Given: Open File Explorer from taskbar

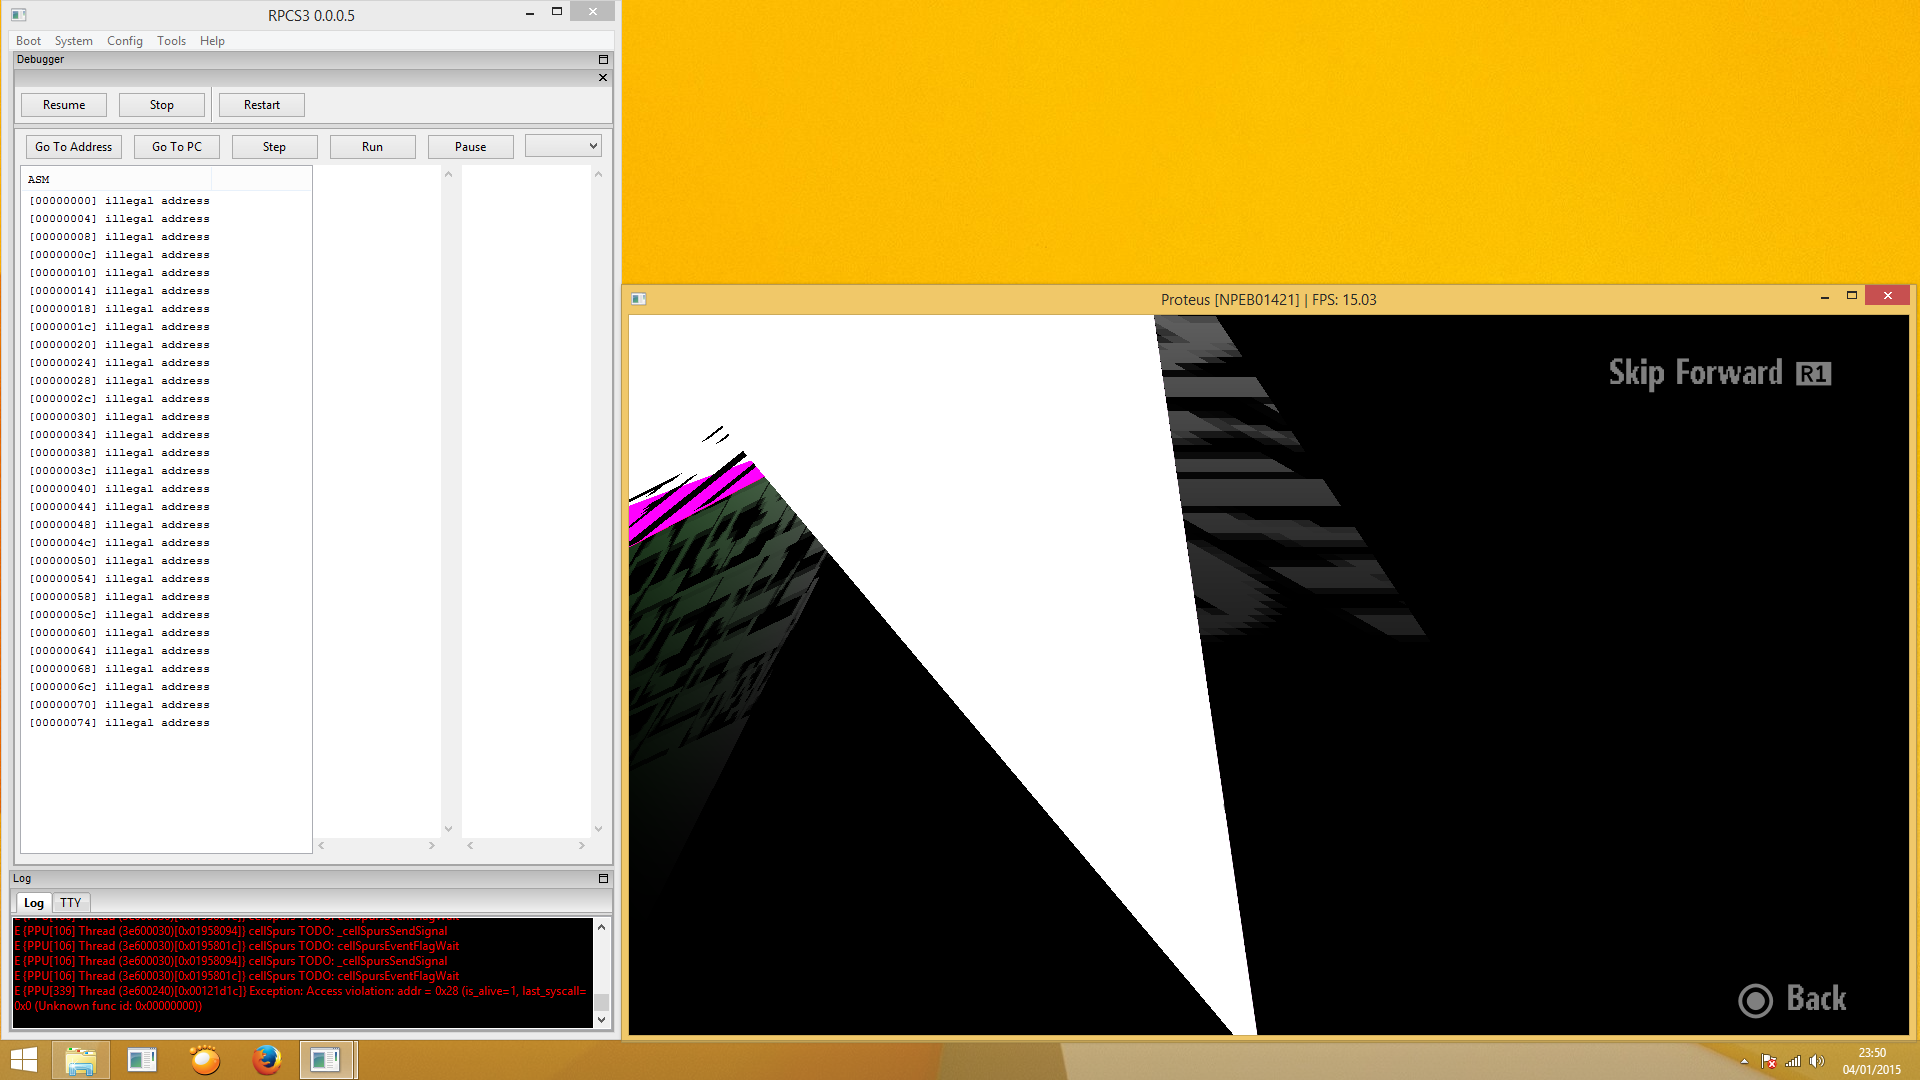Looking at the screenshot, I should tap(80, 1060).
